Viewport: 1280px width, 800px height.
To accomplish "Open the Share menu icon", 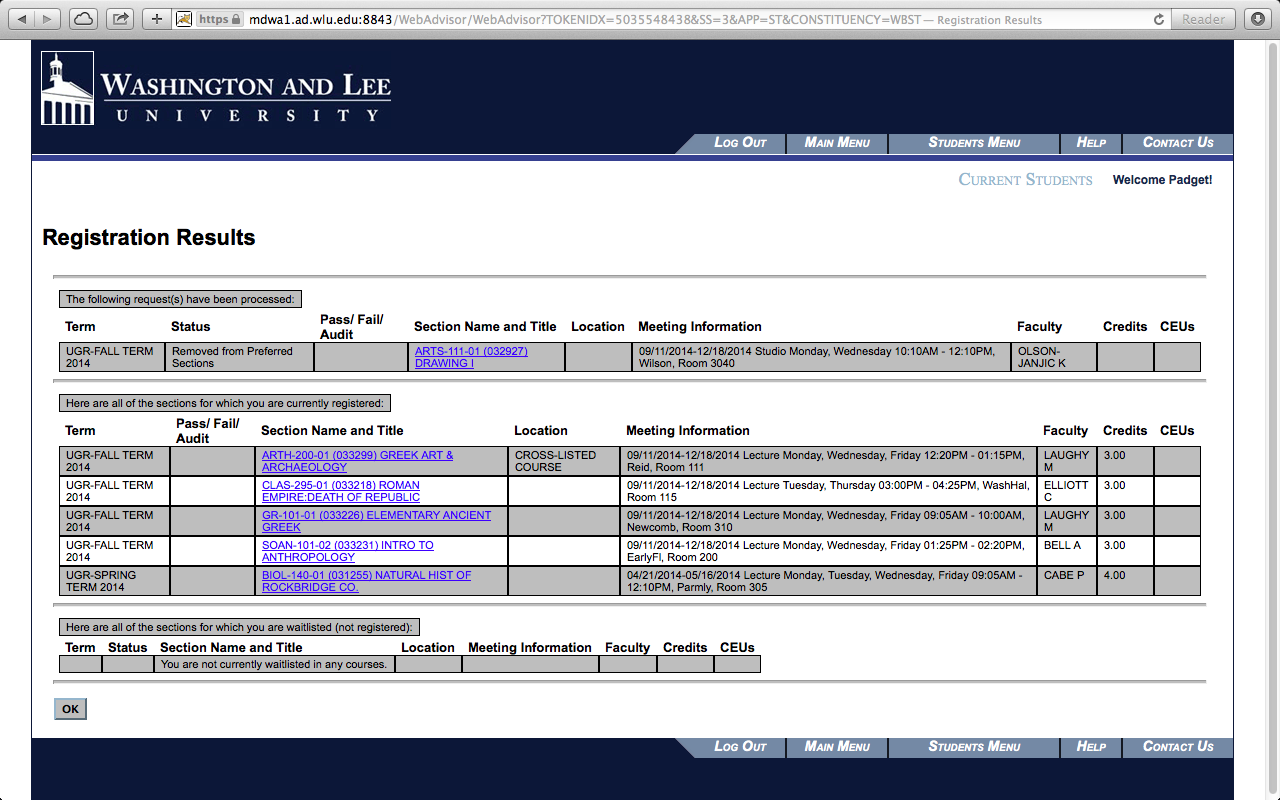I will (x=120, y=17).
